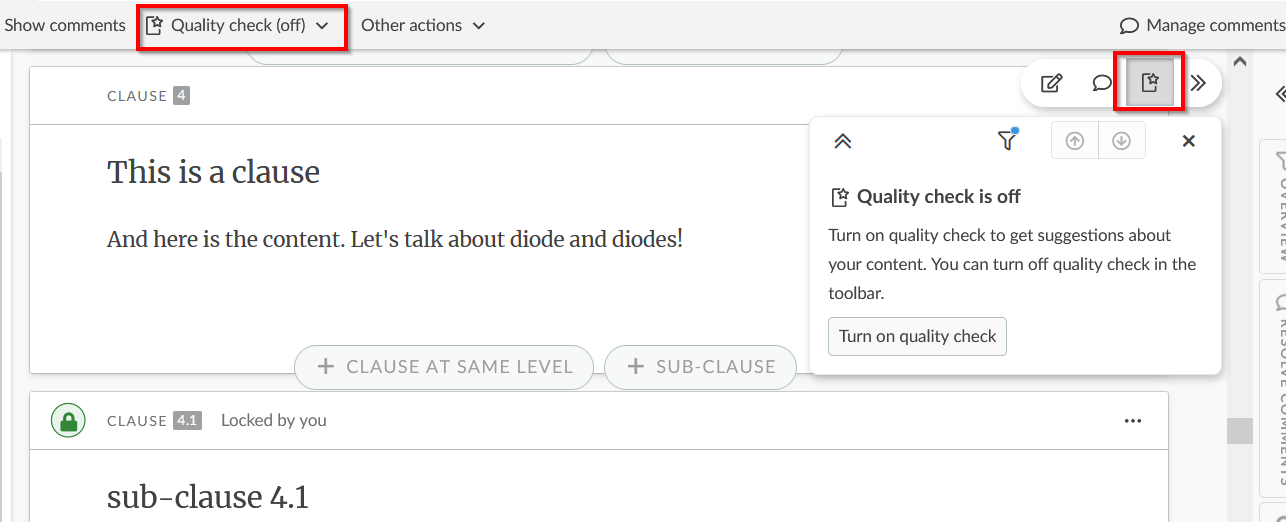Click the "Quality check is off" heading
The width and height of the screenshot is (1286, 522).
[x=938, y=197]
